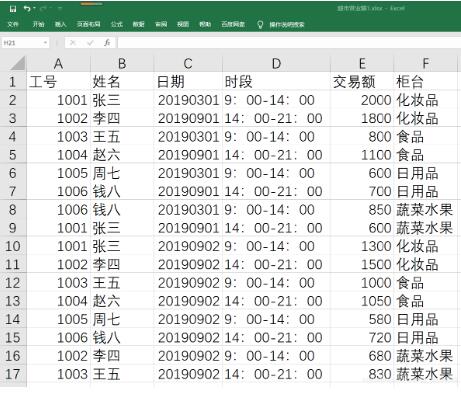Open the 页面布局 ribbon tab
This screenshot has height=396, width=461.
tap(88, 24)
